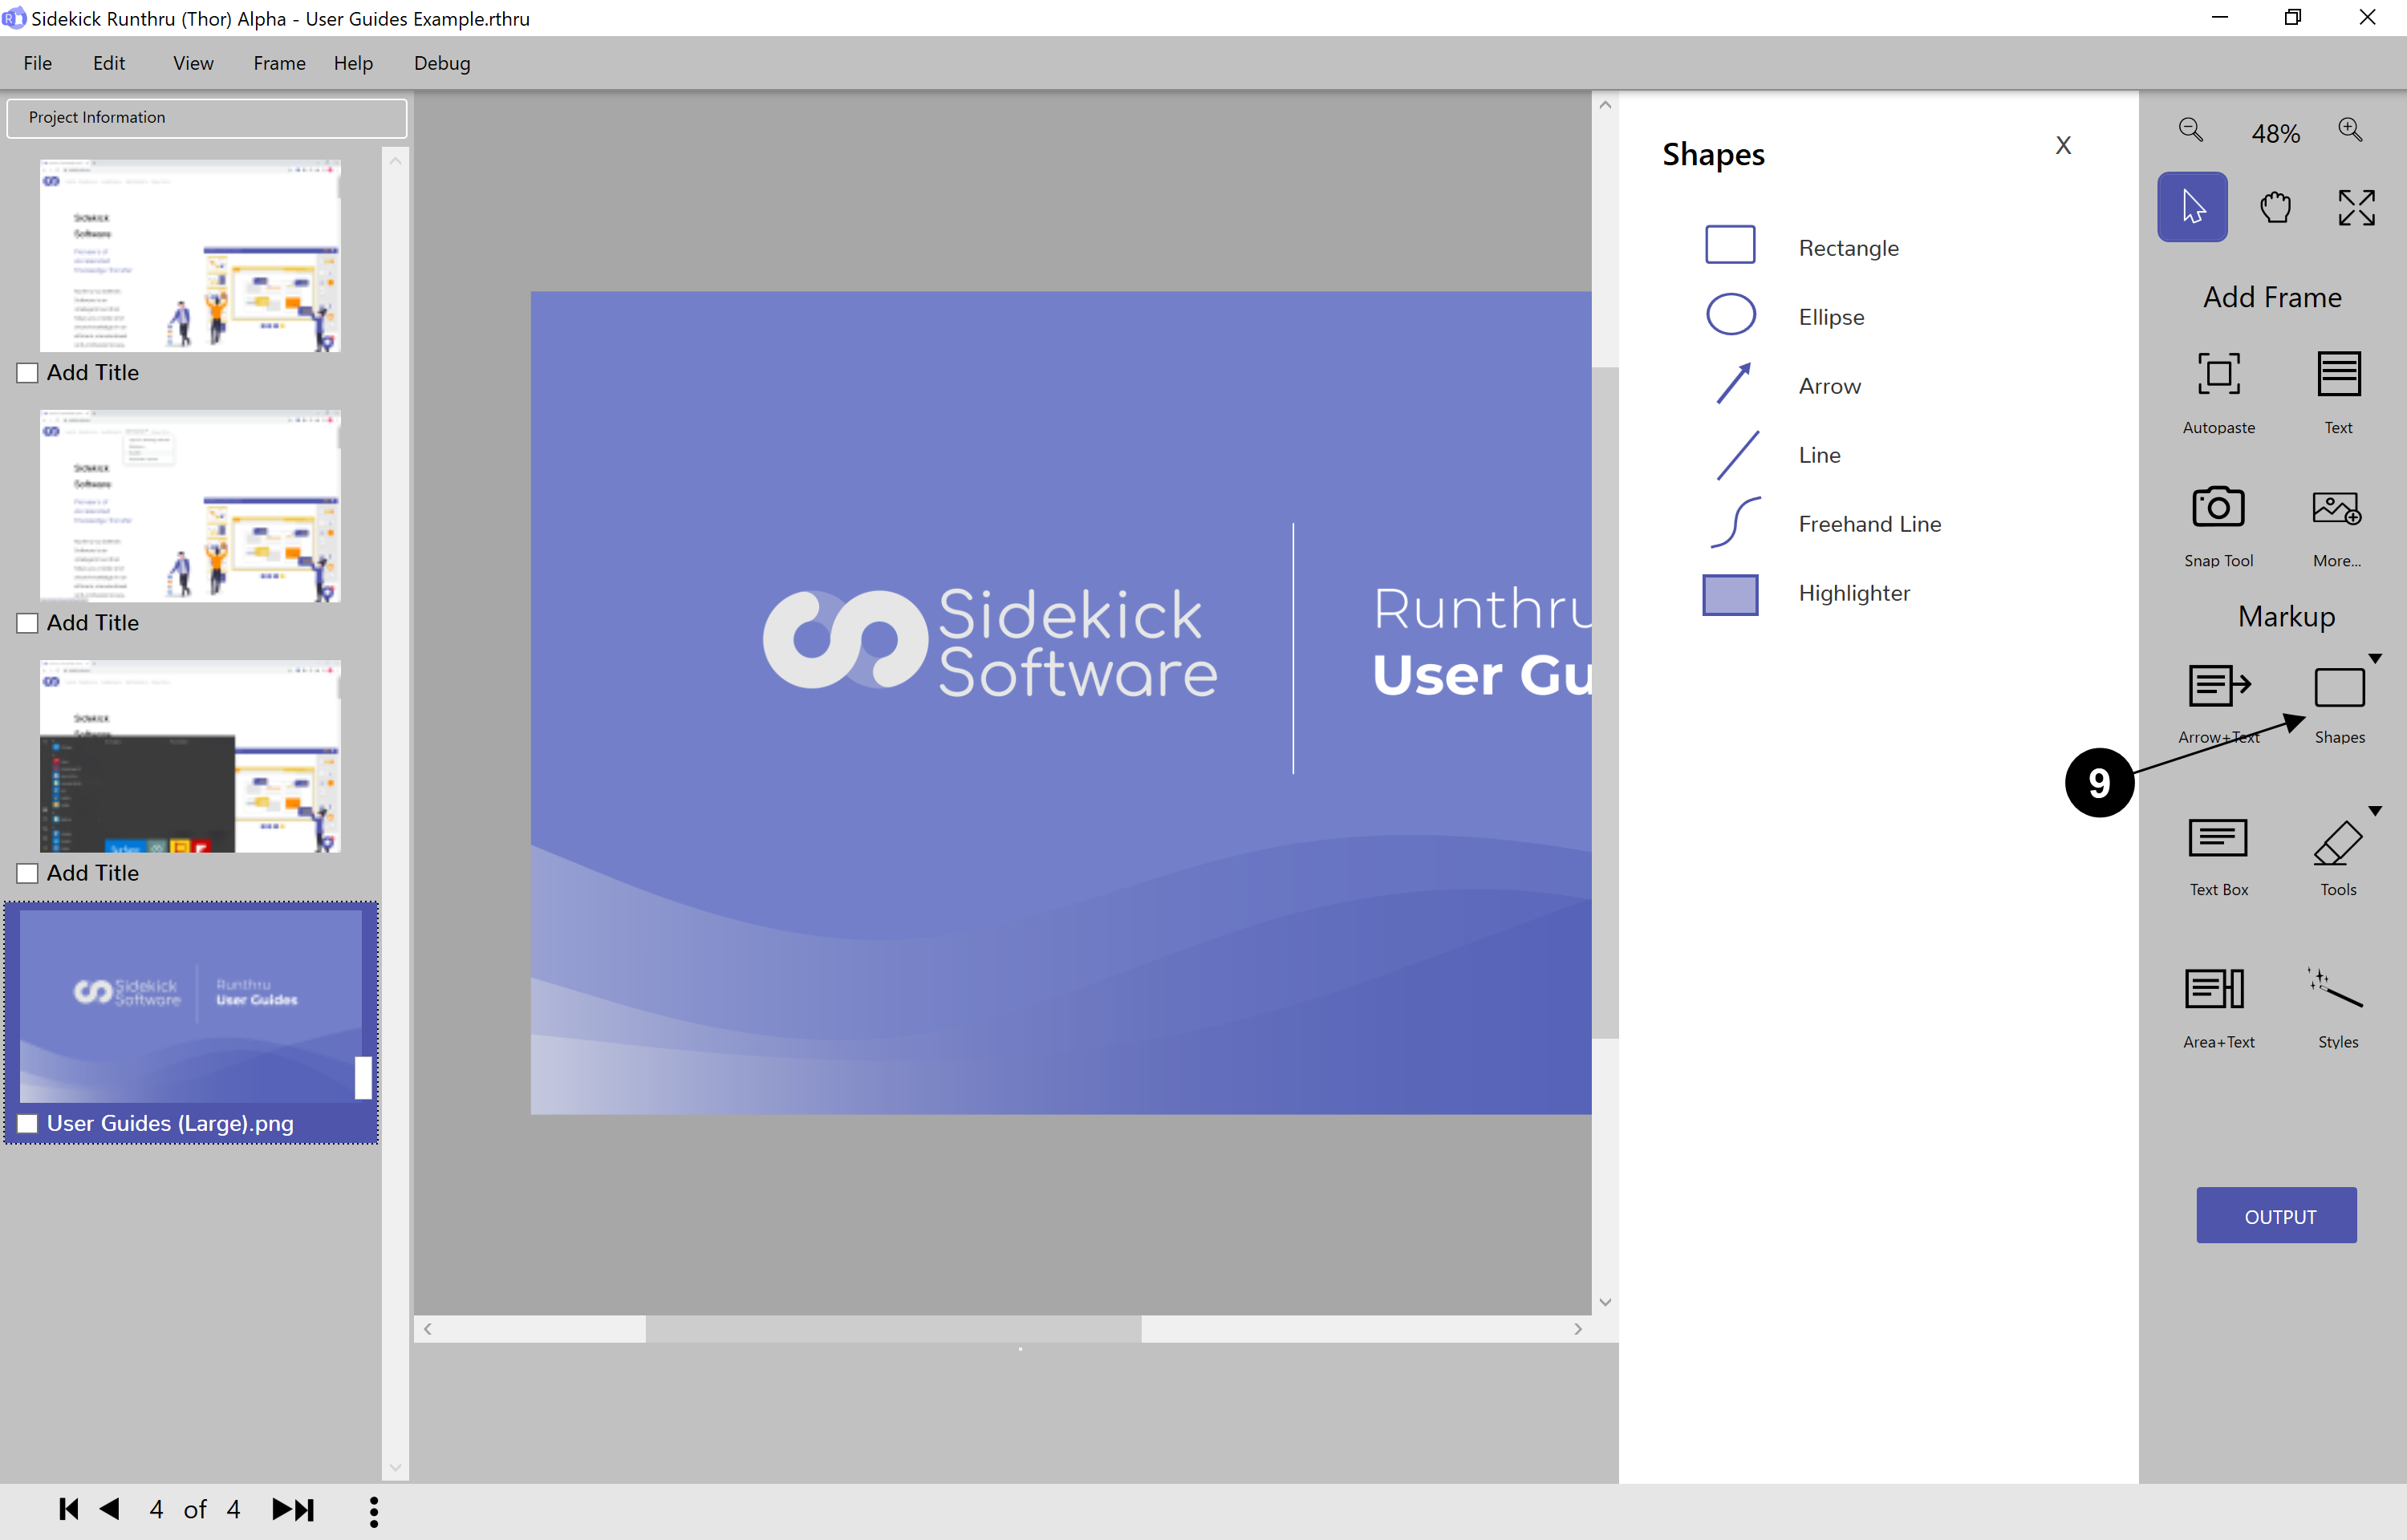Click the current frame number field
2407x1540 pixels.
[x=156, y=1509]
